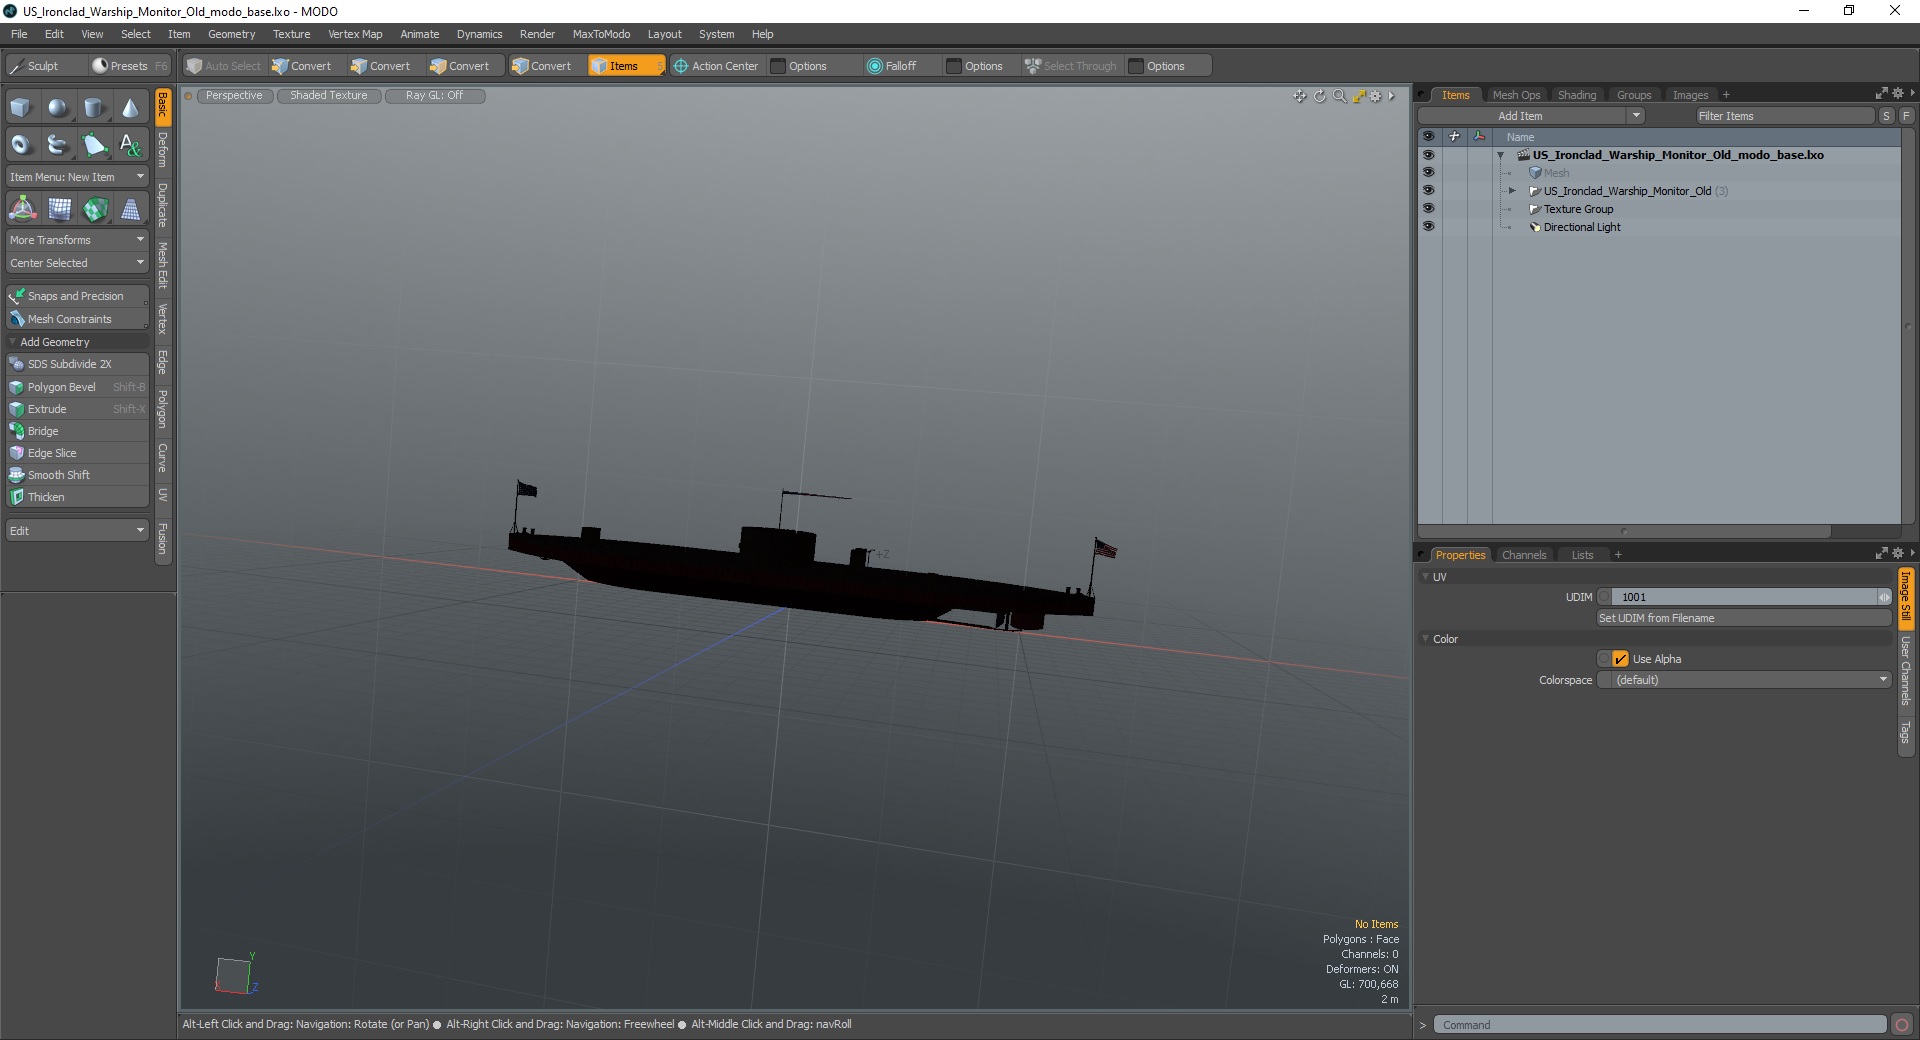Click the viewport rotate icon
The width and height of the screenshot is (1920, 1040).
[x=1319, y=96]
